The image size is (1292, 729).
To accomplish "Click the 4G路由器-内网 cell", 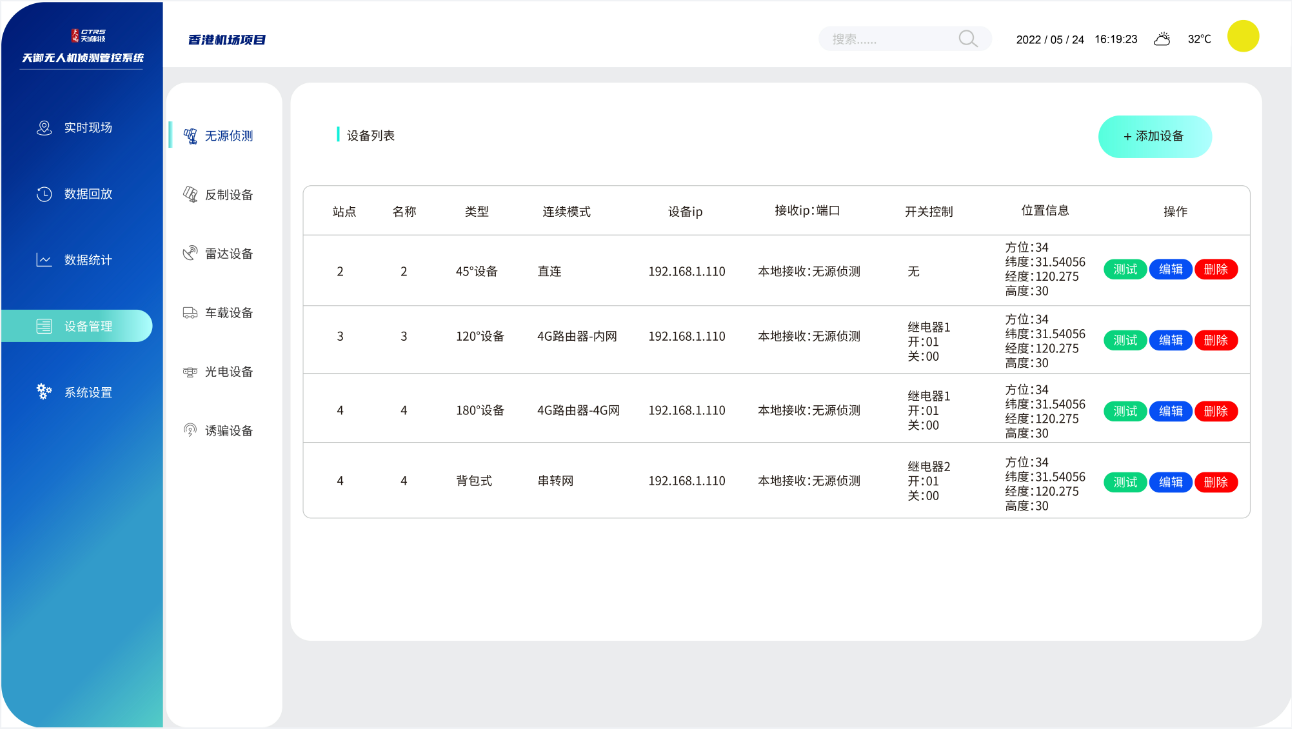I will (x=577, y=336).
